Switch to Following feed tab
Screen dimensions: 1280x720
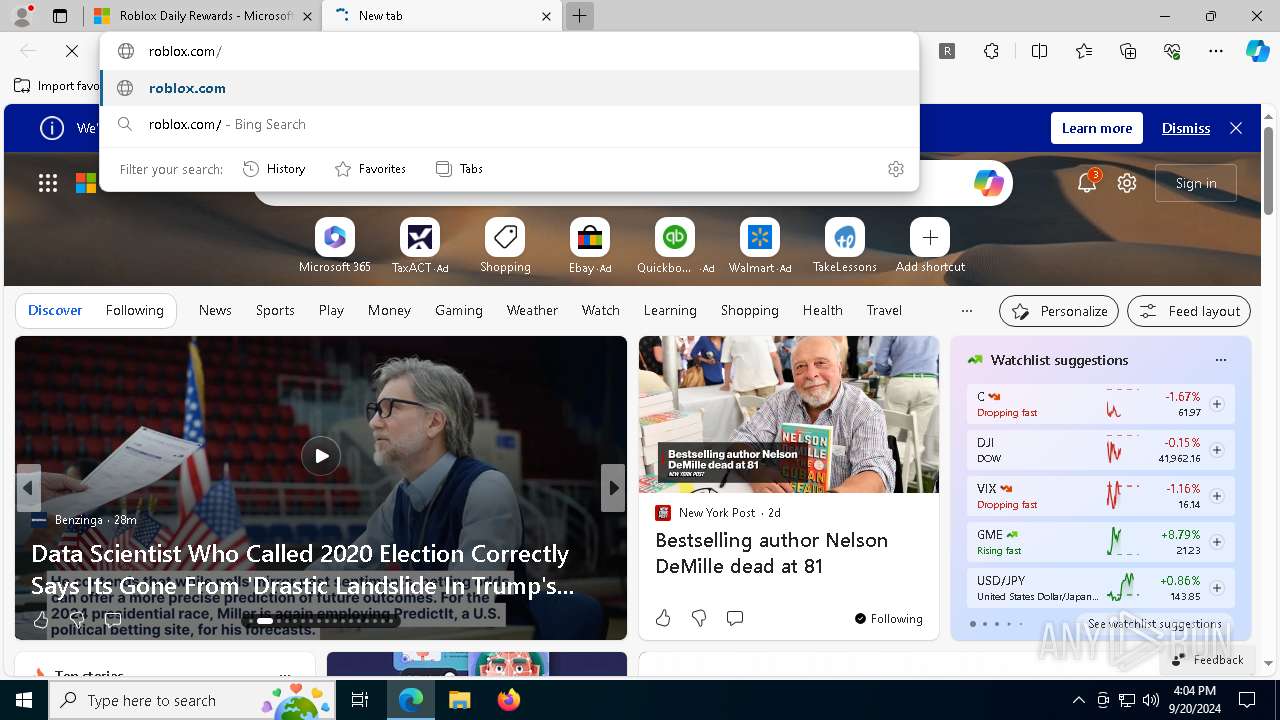click(134, 310)
